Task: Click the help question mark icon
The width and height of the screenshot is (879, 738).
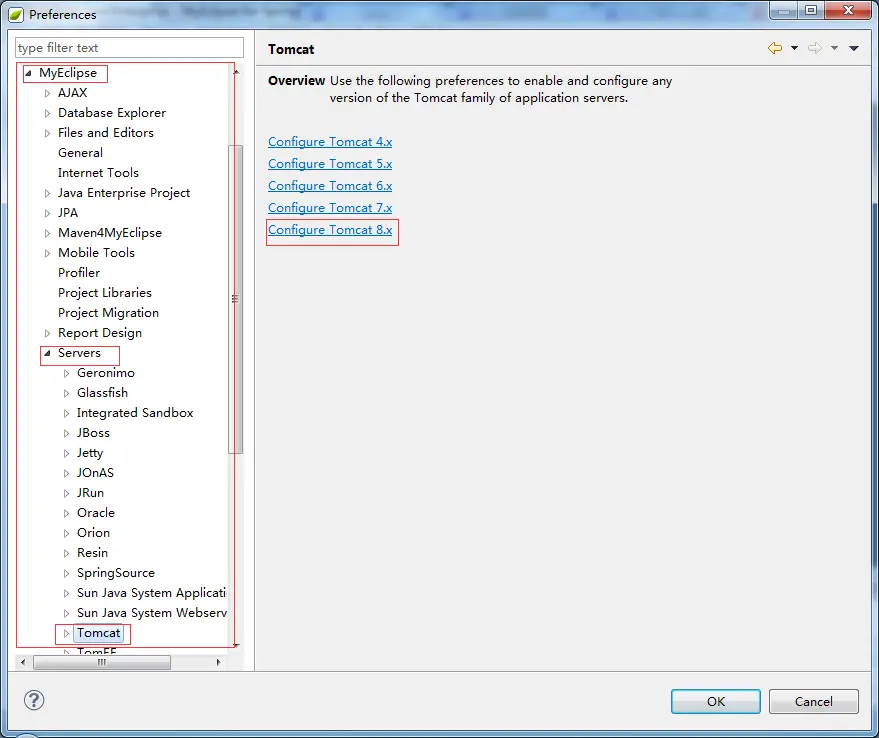Action: 34,700
